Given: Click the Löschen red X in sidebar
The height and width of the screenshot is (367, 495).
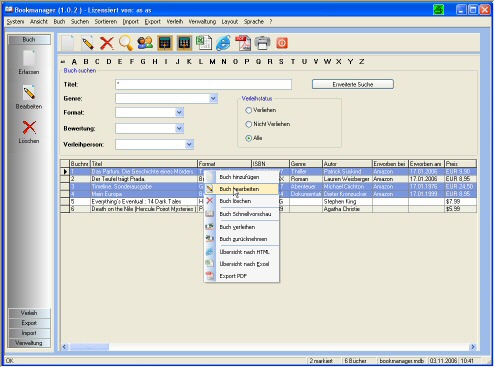Looking at the screenshot, I should click(29, 127).
